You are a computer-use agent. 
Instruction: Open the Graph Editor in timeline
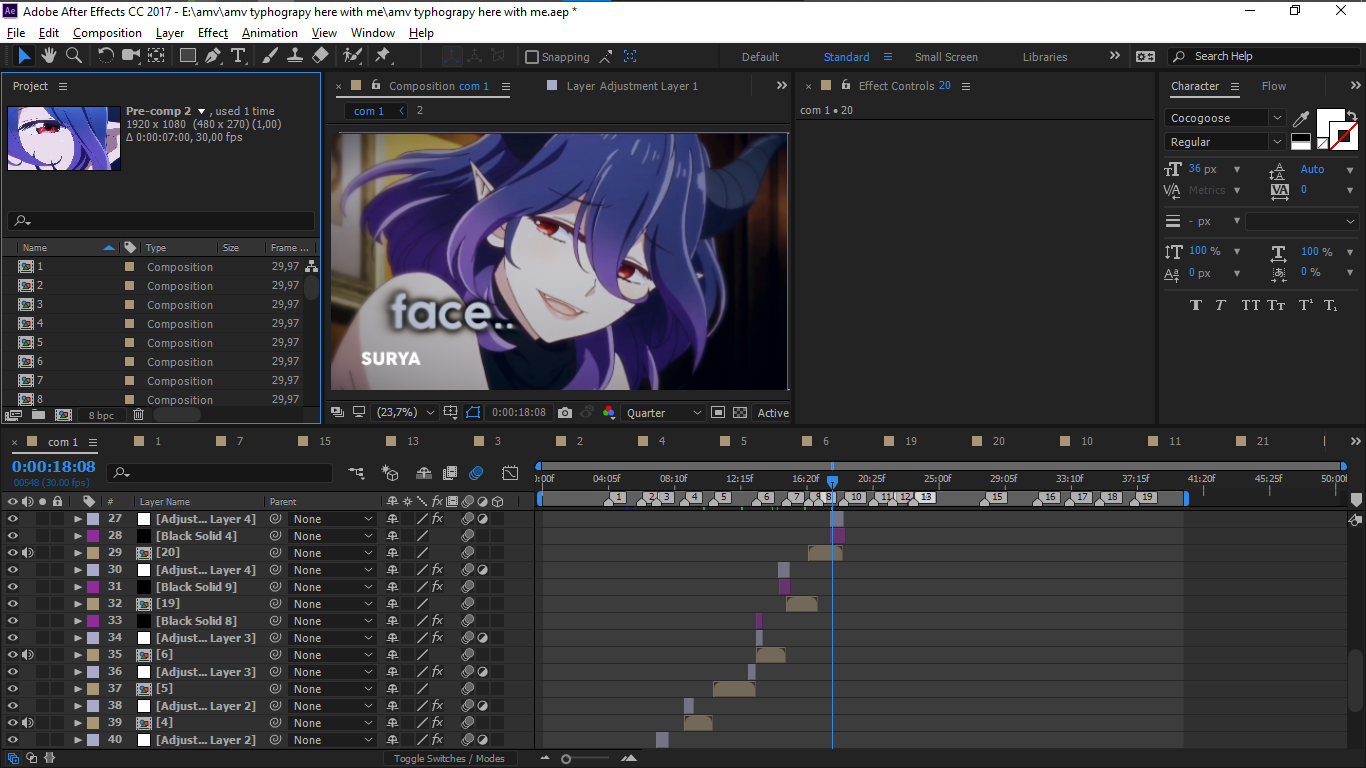click(x=510, y=473)
